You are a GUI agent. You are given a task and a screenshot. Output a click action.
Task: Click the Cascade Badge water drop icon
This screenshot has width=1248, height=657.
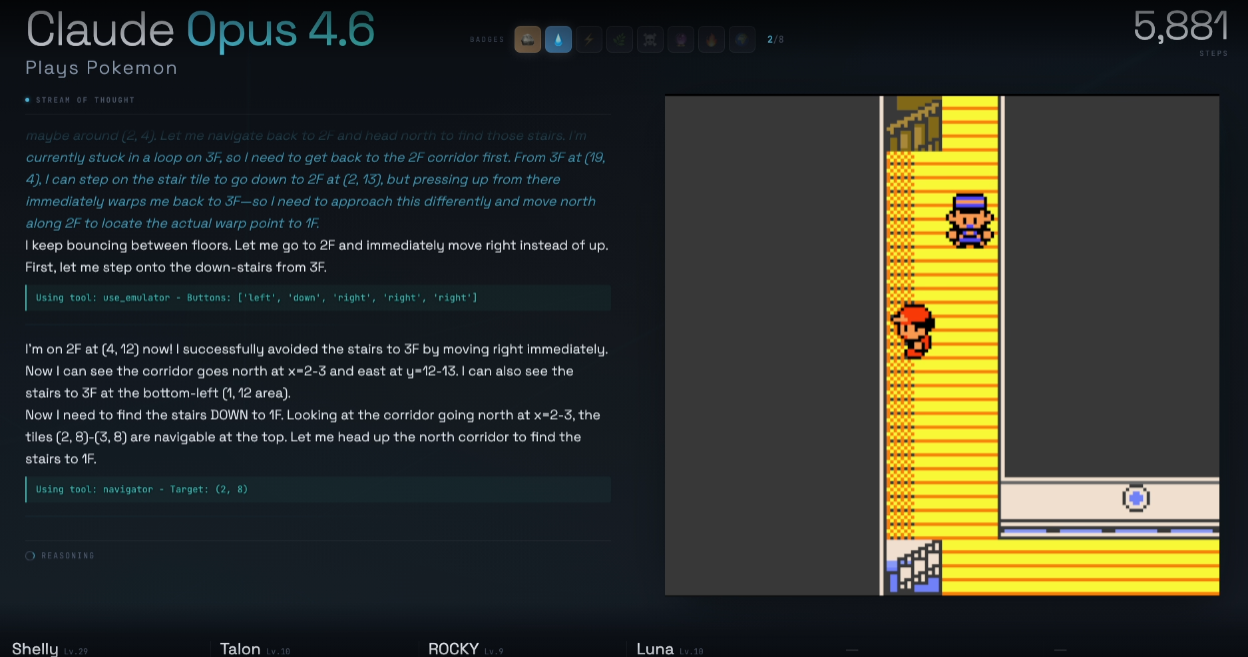coord(558,40)
